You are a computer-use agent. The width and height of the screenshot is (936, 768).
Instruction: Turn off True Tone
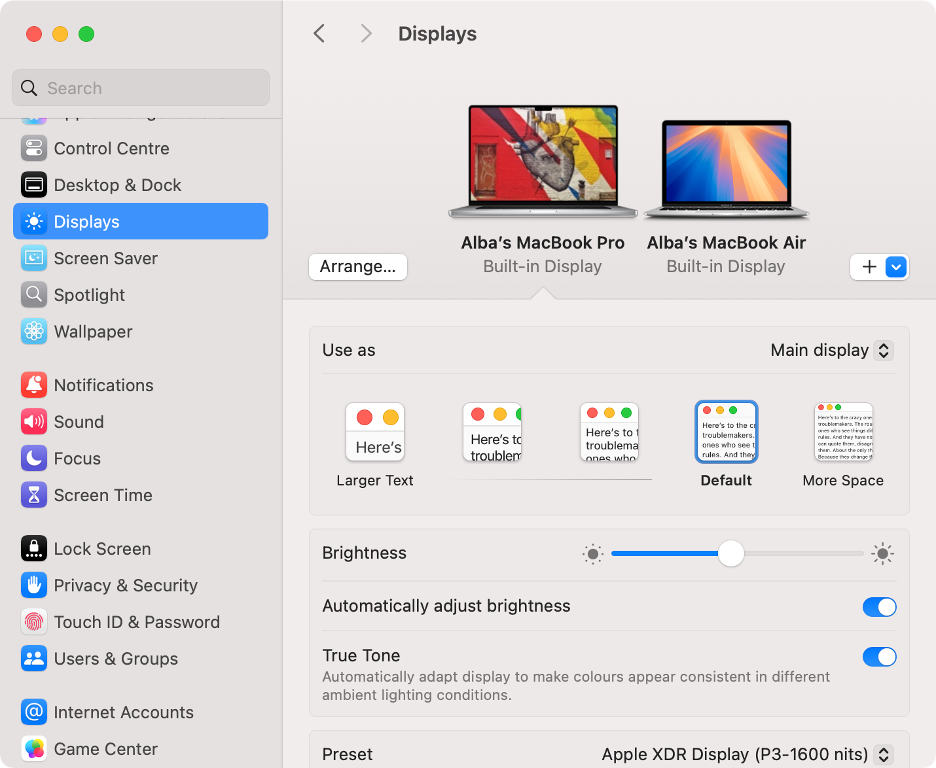click(879, 657)
